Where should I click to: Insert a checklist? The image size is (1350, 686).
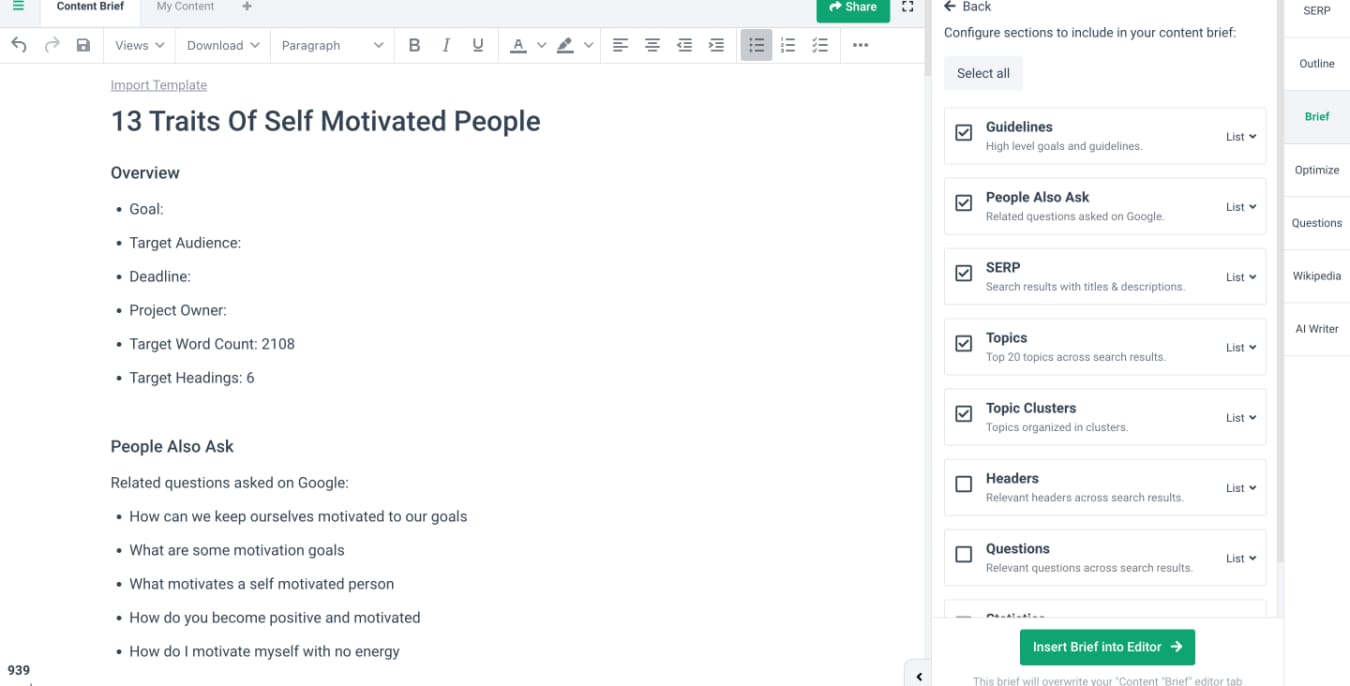coord(820,45)
